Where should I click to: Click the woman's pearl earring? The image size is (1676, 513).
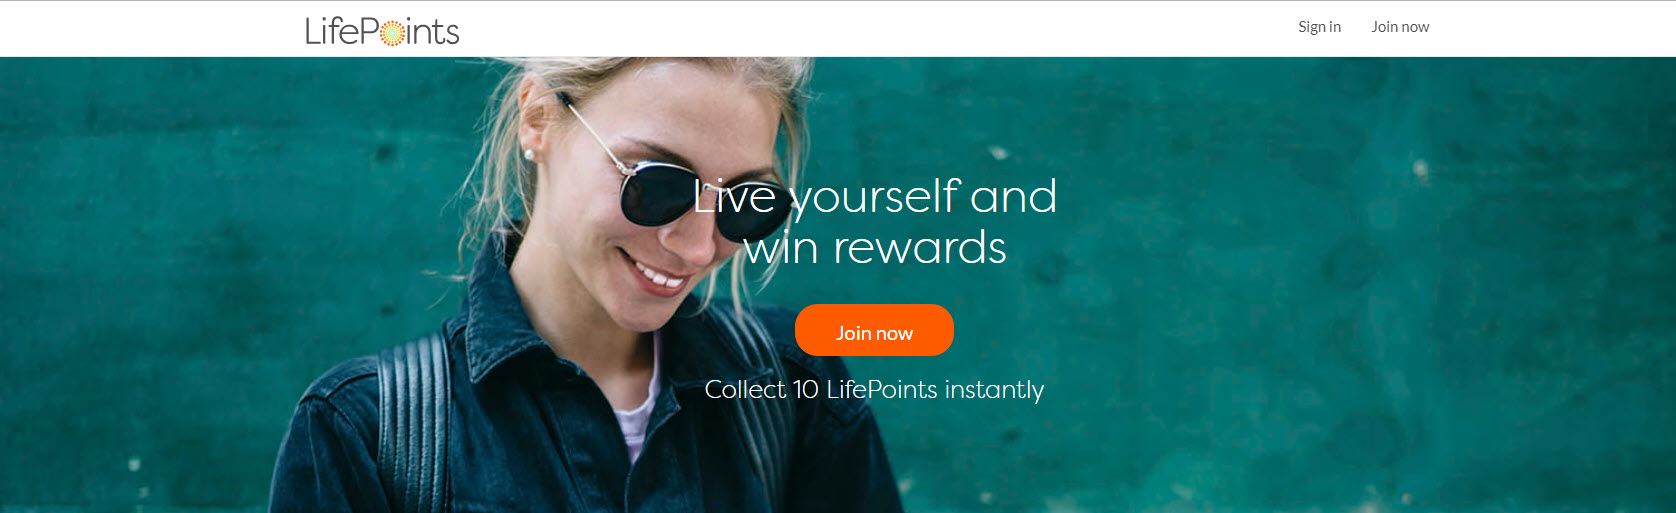pyautogui.click(x=530, y=154)
